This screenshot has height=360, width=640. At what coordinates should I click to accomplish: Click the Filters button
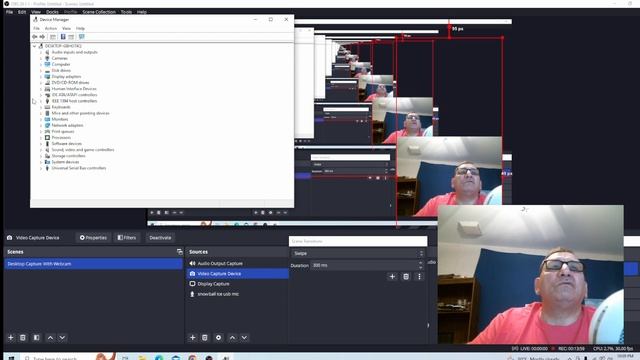click(x=127, y=238)
